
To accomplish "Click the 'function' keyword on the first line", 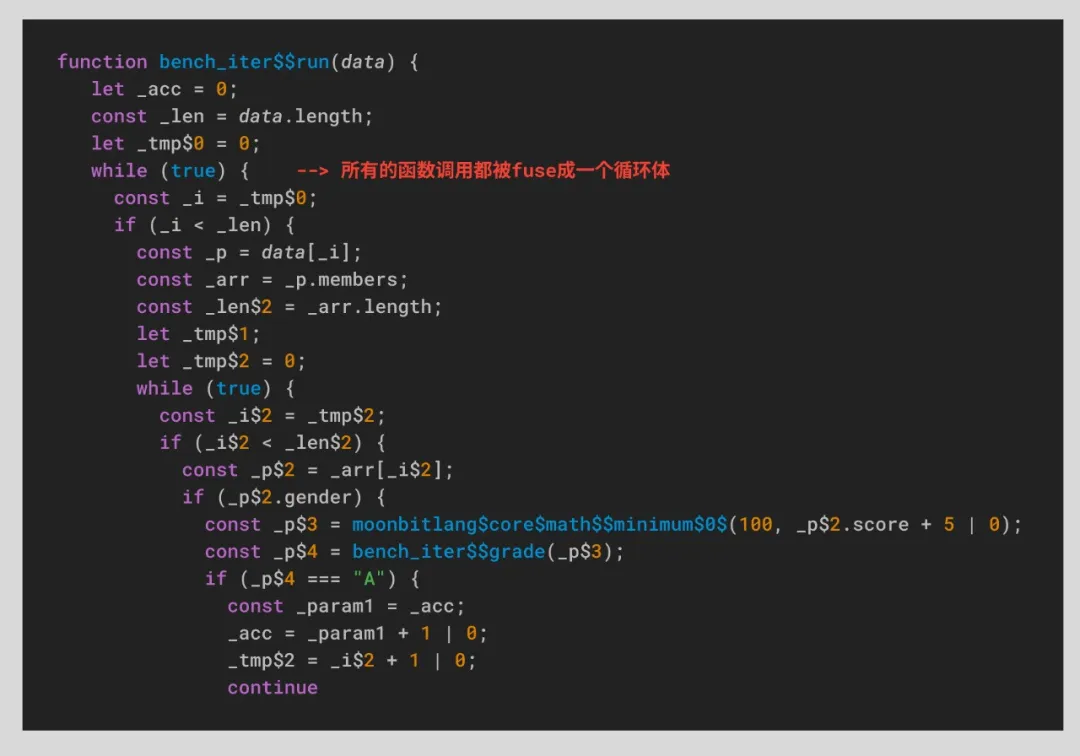I will point(102,62).
